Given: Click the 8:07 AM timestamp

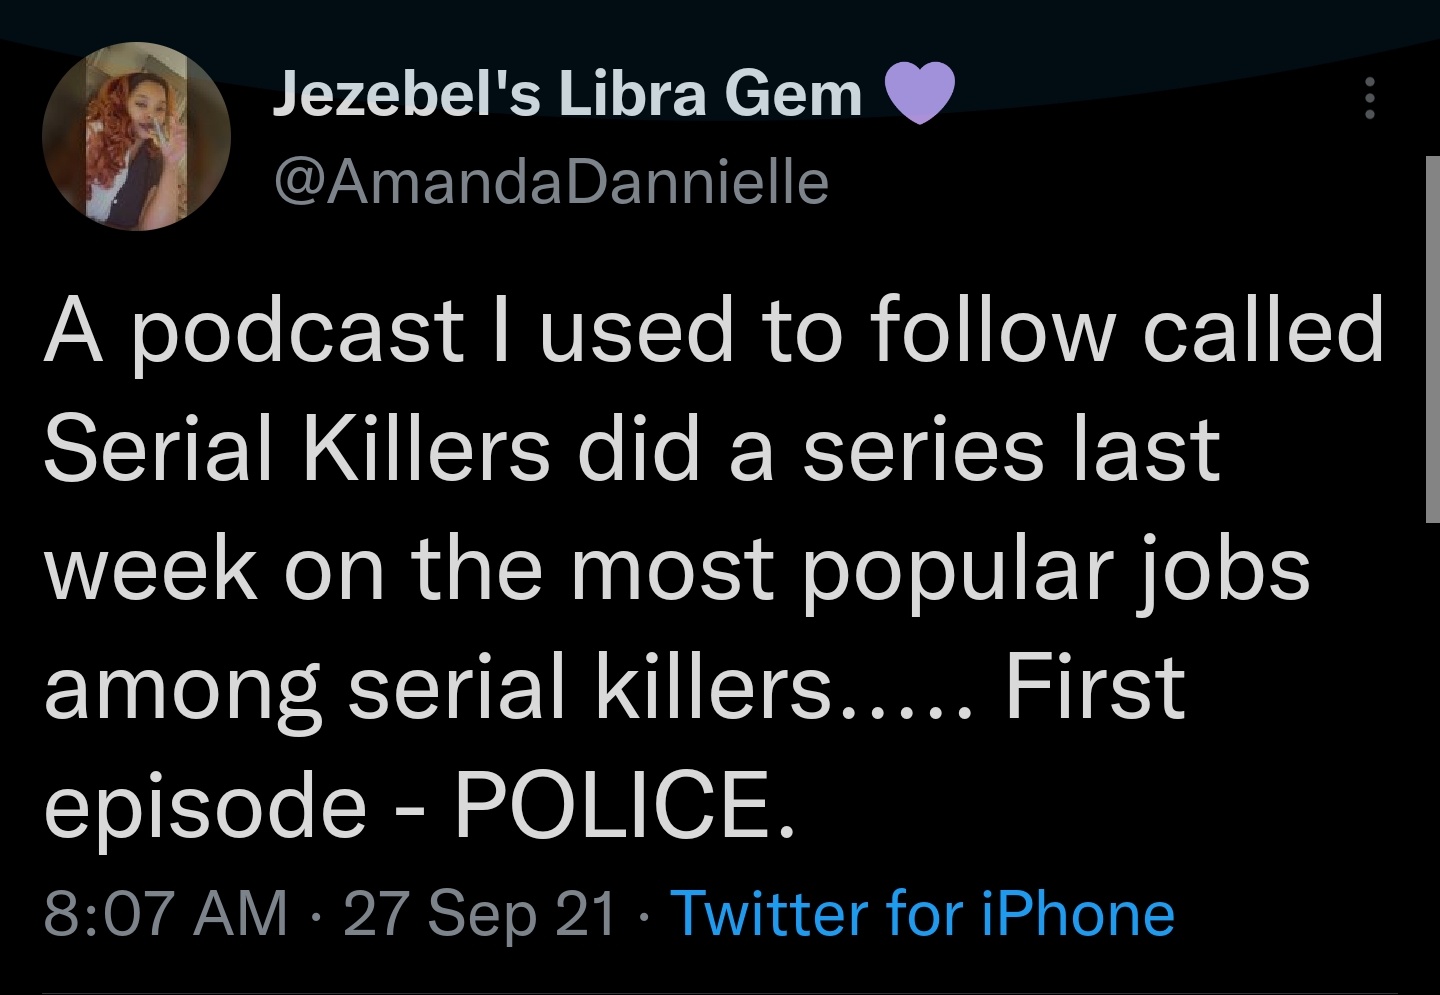Looking at the screenshot, I should [166, 913].
